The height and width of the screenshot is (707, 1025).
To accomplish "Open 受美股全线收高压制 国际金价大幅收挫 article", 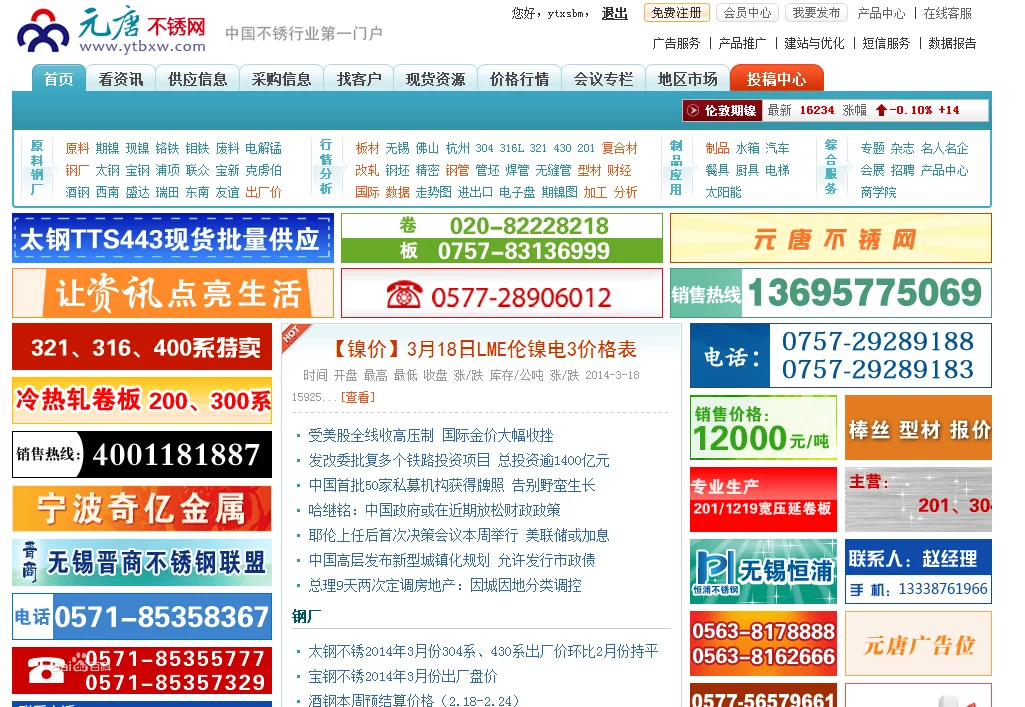I will (431, 435).
